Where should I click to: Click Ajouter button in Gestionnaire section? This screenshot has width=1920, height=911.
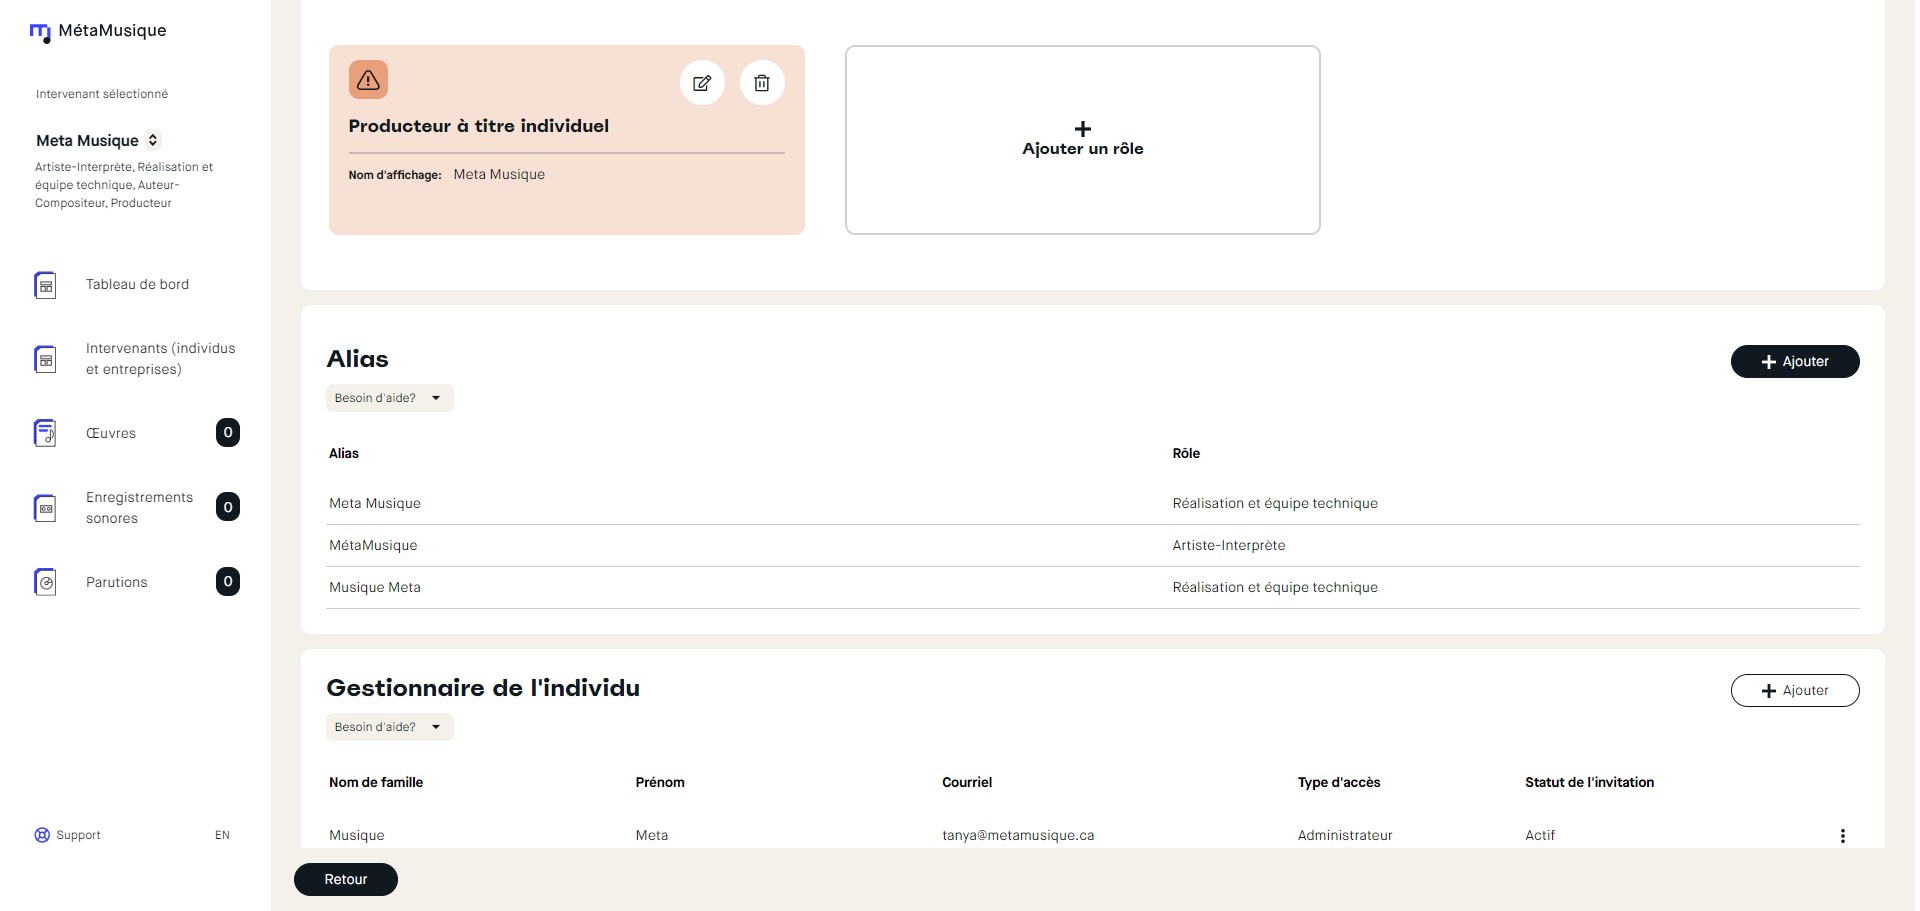click(1794, 691)
